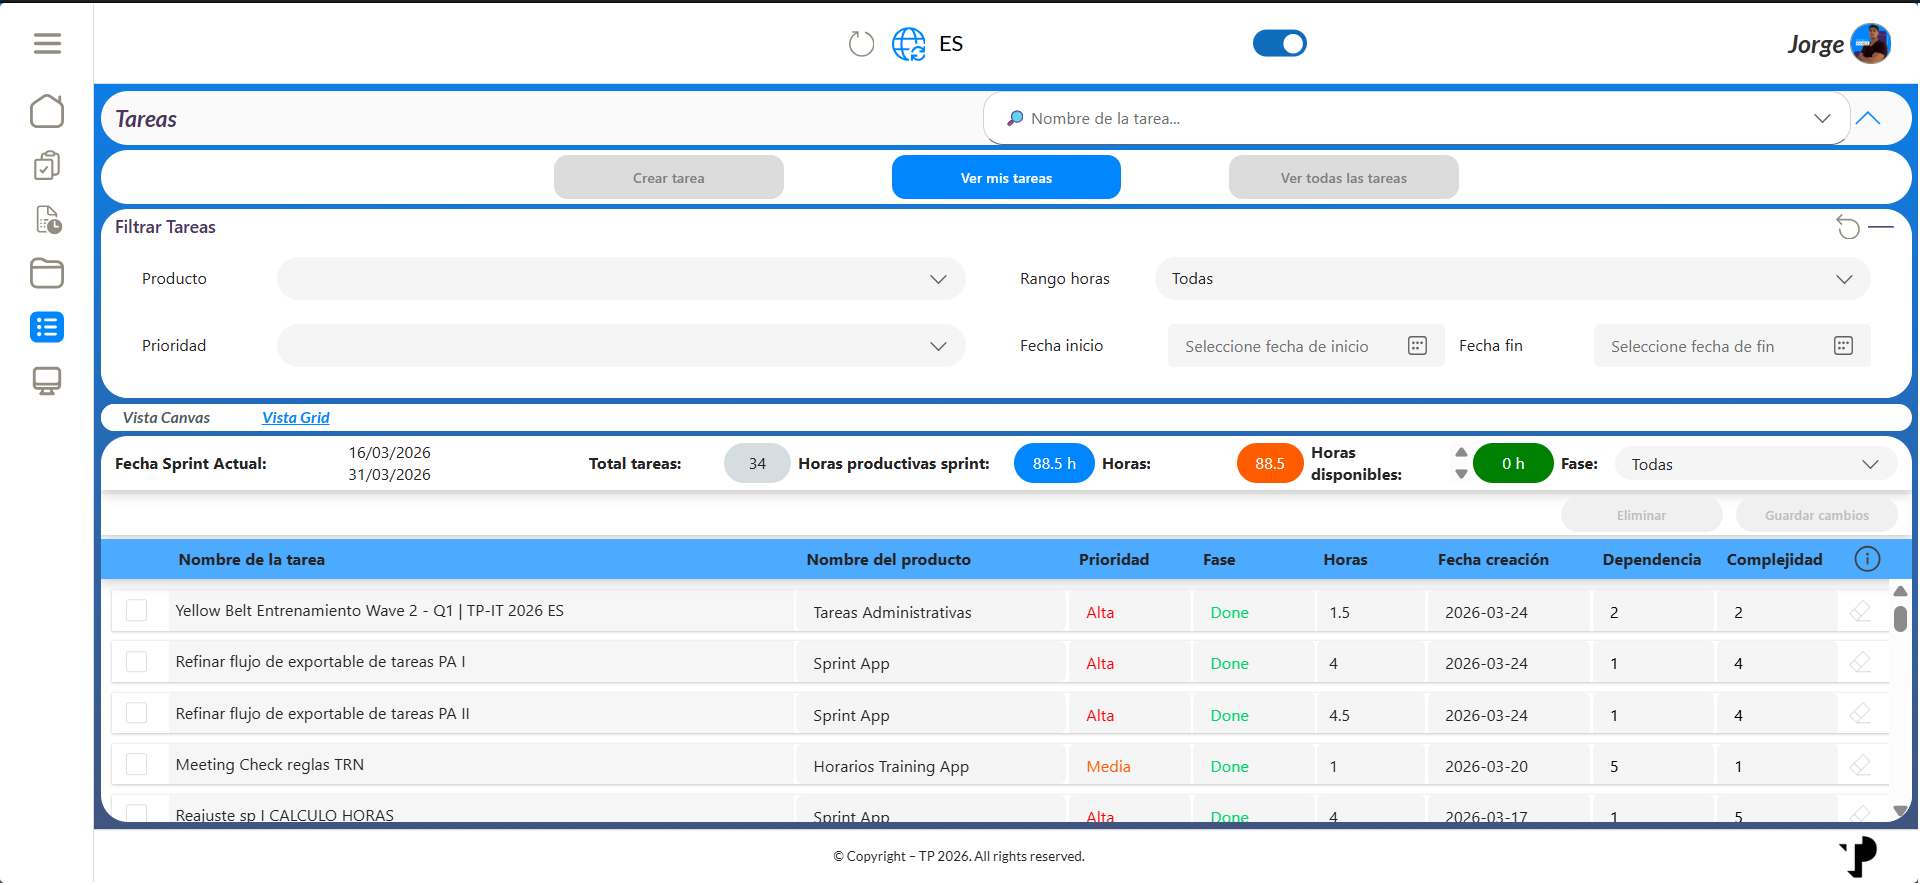Change language with the globe icon
Viewport: 1920px width, 885px height.
click(x=909, y=44)
